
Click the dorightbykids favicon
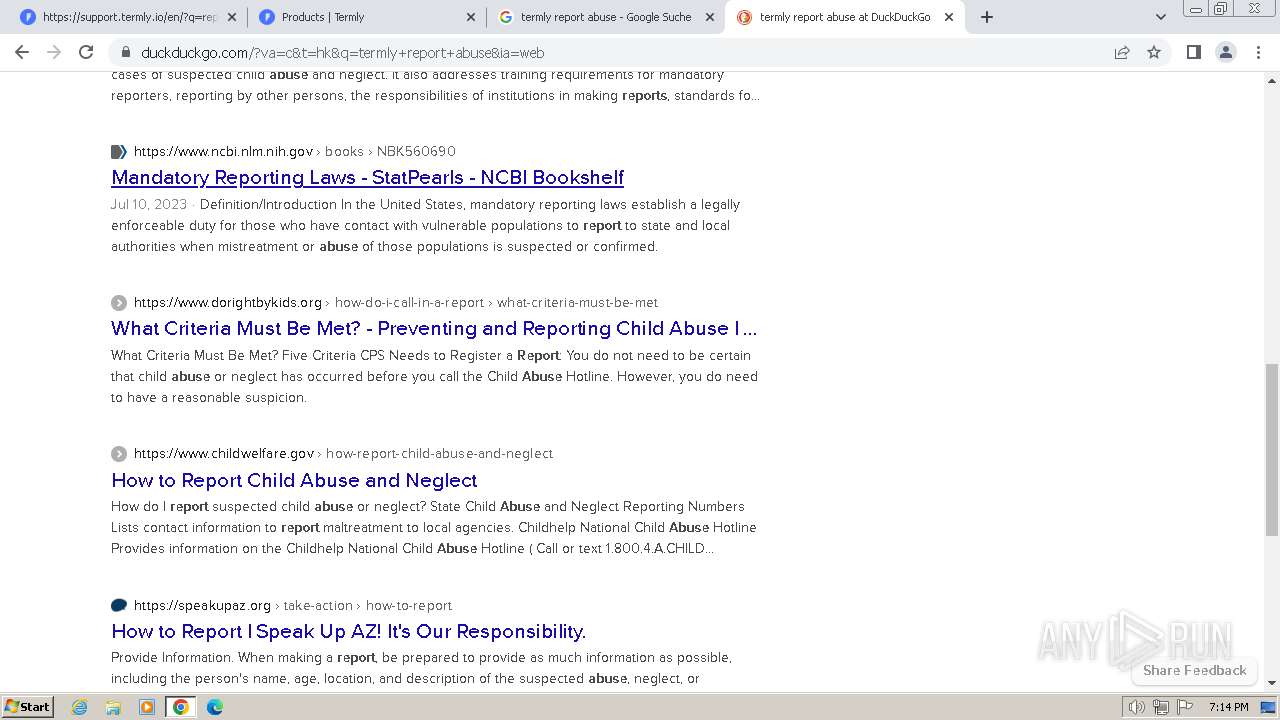pos(119,303)
